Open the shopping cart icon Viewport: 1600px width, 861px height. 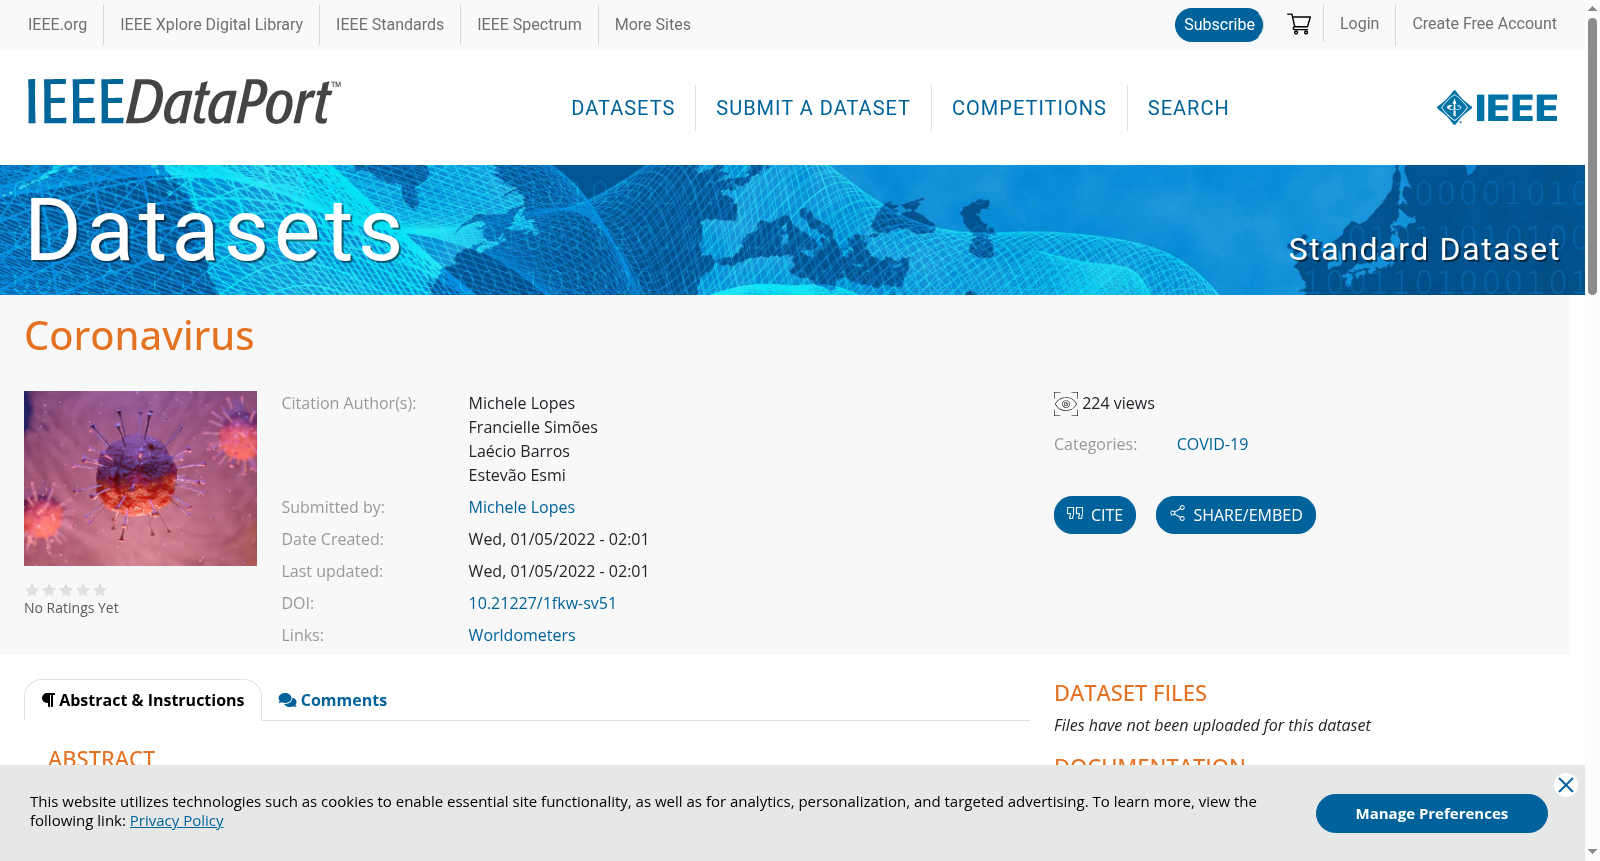click(1299, 24)
